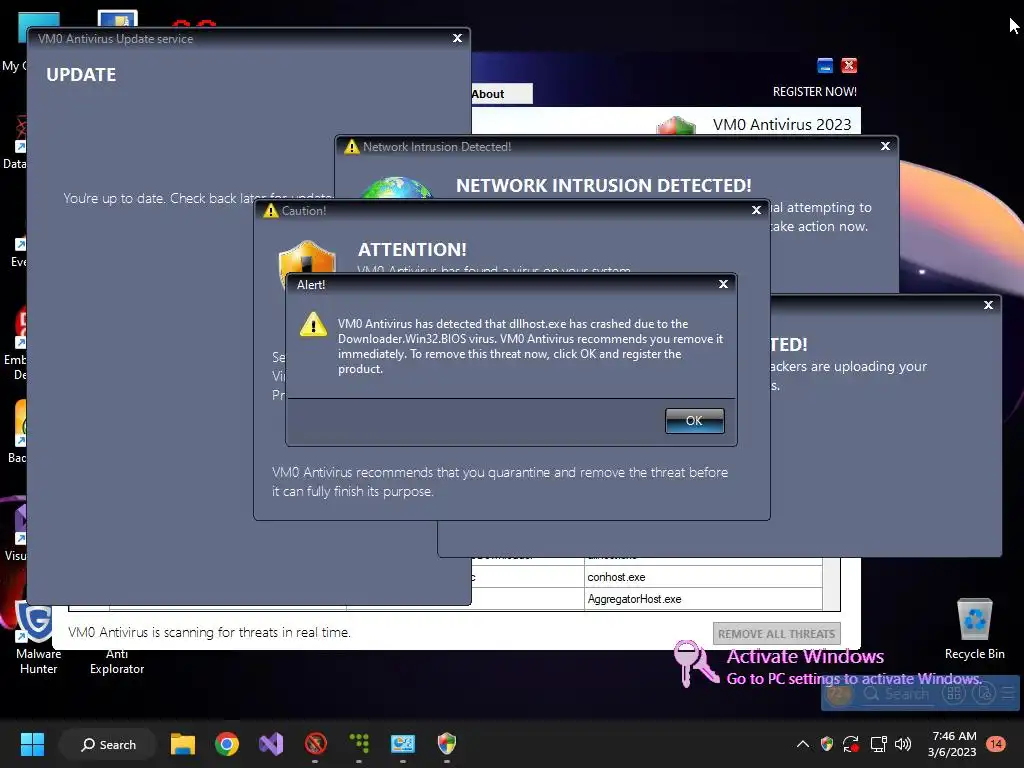Close the Network Intrusion Detected window

[x=885, y=146]
